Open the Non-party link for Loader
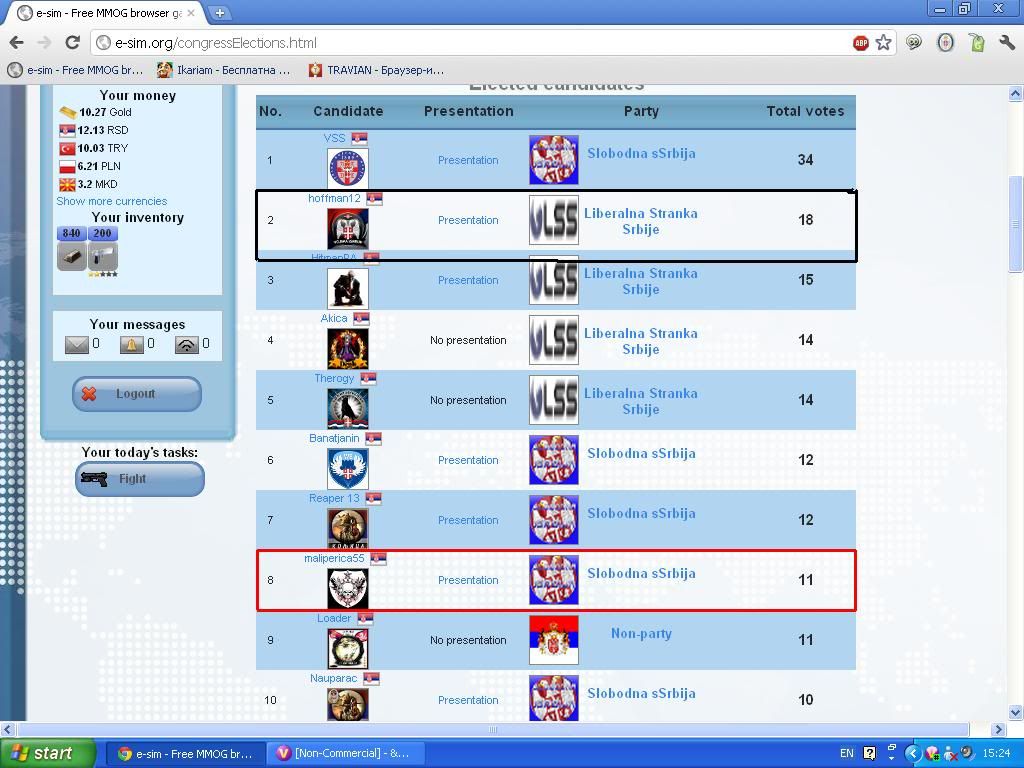Viewport: 1024px width, 768px height. click(x=641, y=633)
